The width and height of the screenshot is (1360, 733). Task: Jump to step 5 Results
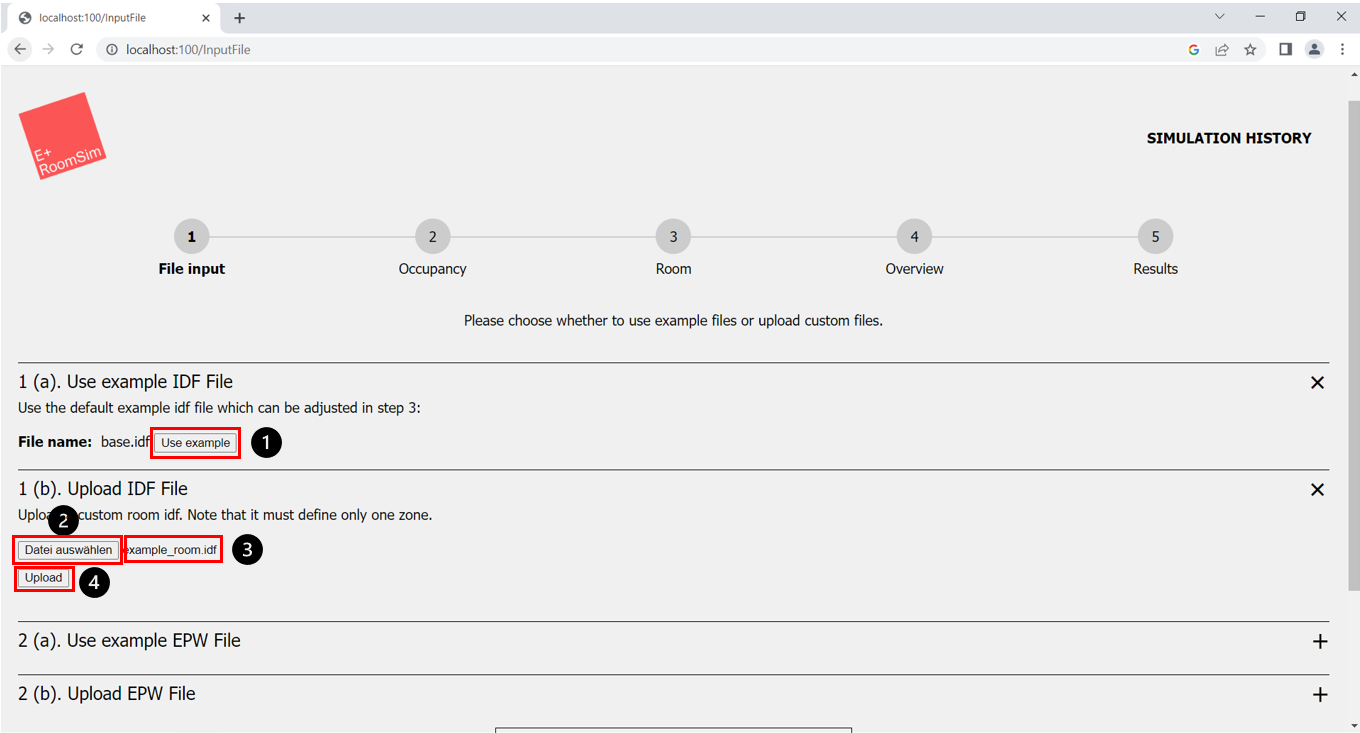tap(1155, 237)
